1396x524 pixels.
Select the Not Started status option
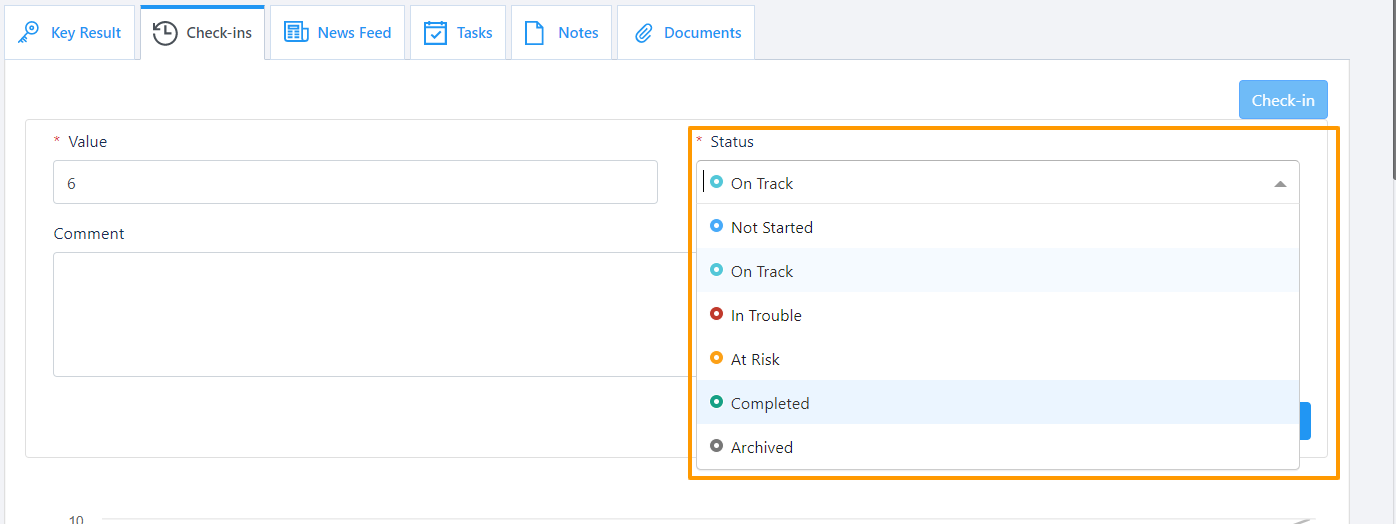[771, 227]
